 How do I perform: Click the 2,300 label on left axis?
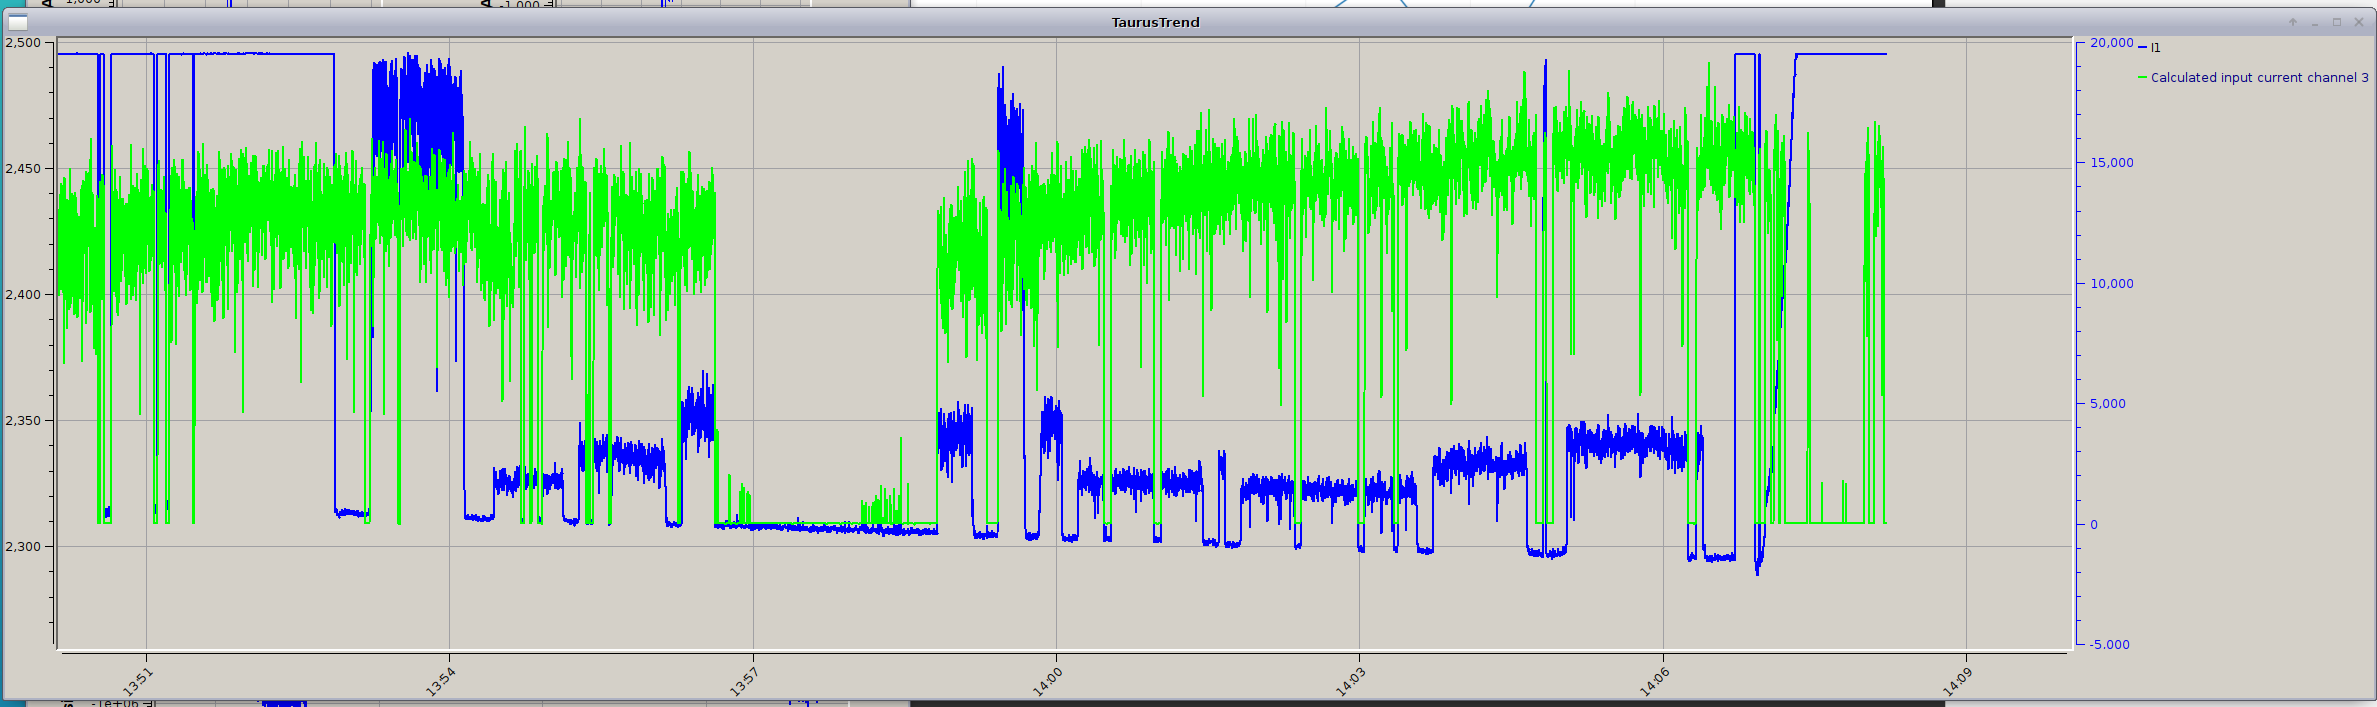[x=23, y=546]
